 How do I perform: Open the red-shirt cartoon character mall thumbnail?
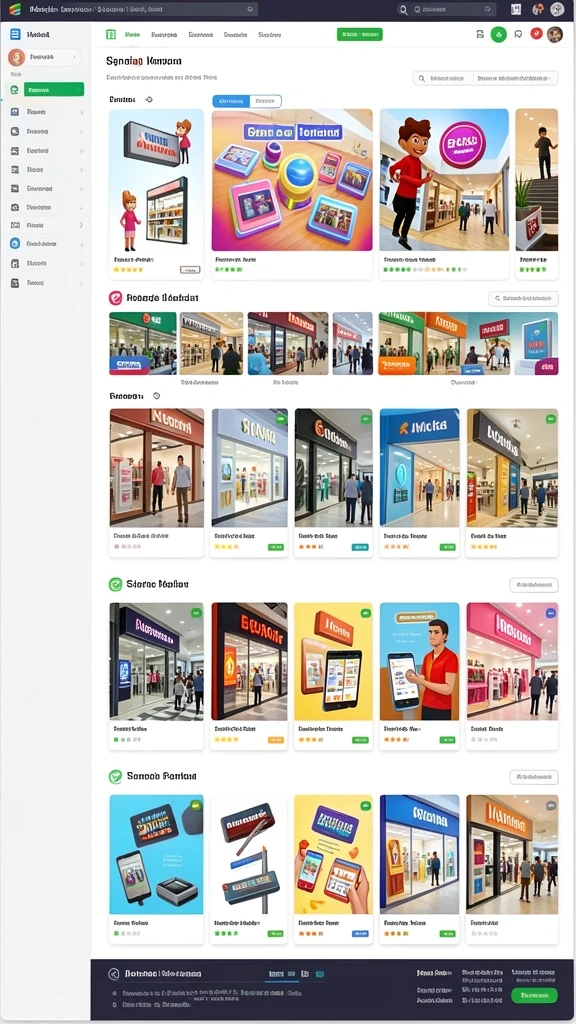pyautogui.click(x=444, y=180)
